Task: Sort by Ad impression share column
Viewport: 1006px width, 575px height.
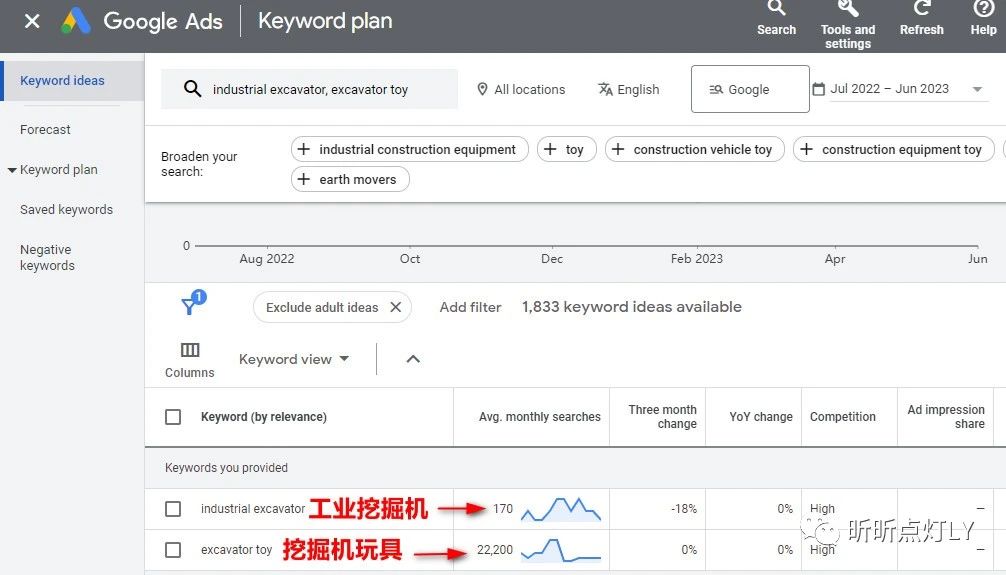Action: (x=946, y=417)
